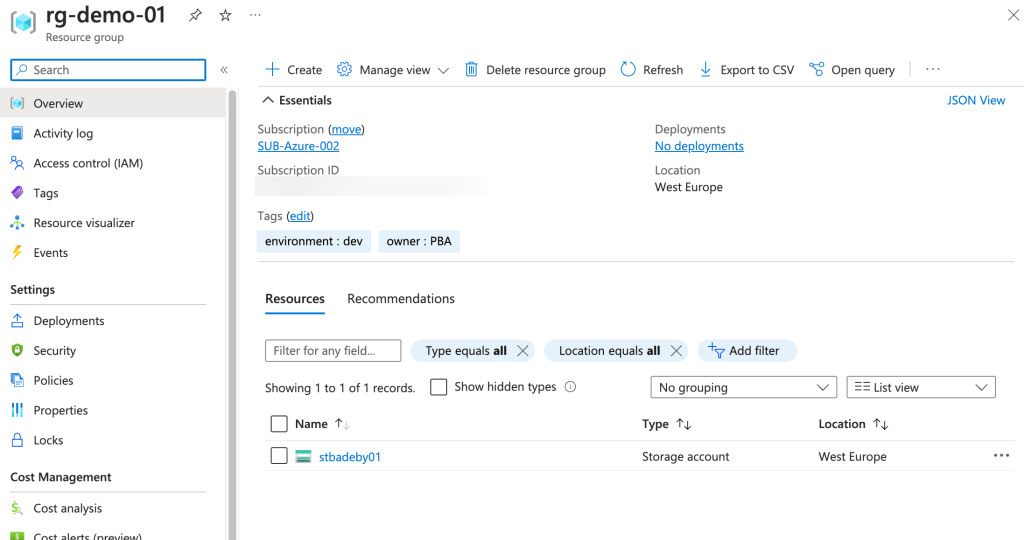This screenshot has height=540, width=1024.
Task: Tick the select-all checkbox in Name header
Action: click(x=279, y=424)
